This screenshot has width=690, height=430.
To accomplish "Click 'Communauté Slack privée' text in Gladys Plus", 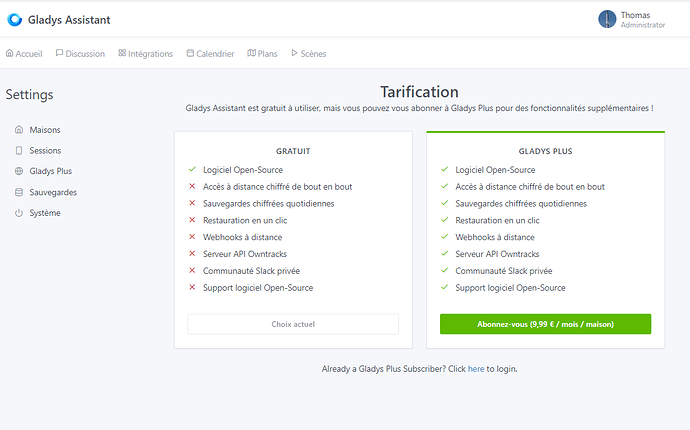I will 503,271.
